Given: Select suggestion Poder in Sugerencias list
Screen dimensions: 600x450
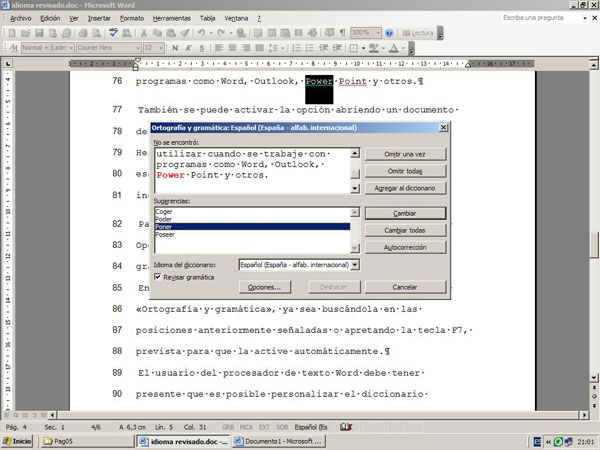Looking at the screenshot, I should 252,219.
